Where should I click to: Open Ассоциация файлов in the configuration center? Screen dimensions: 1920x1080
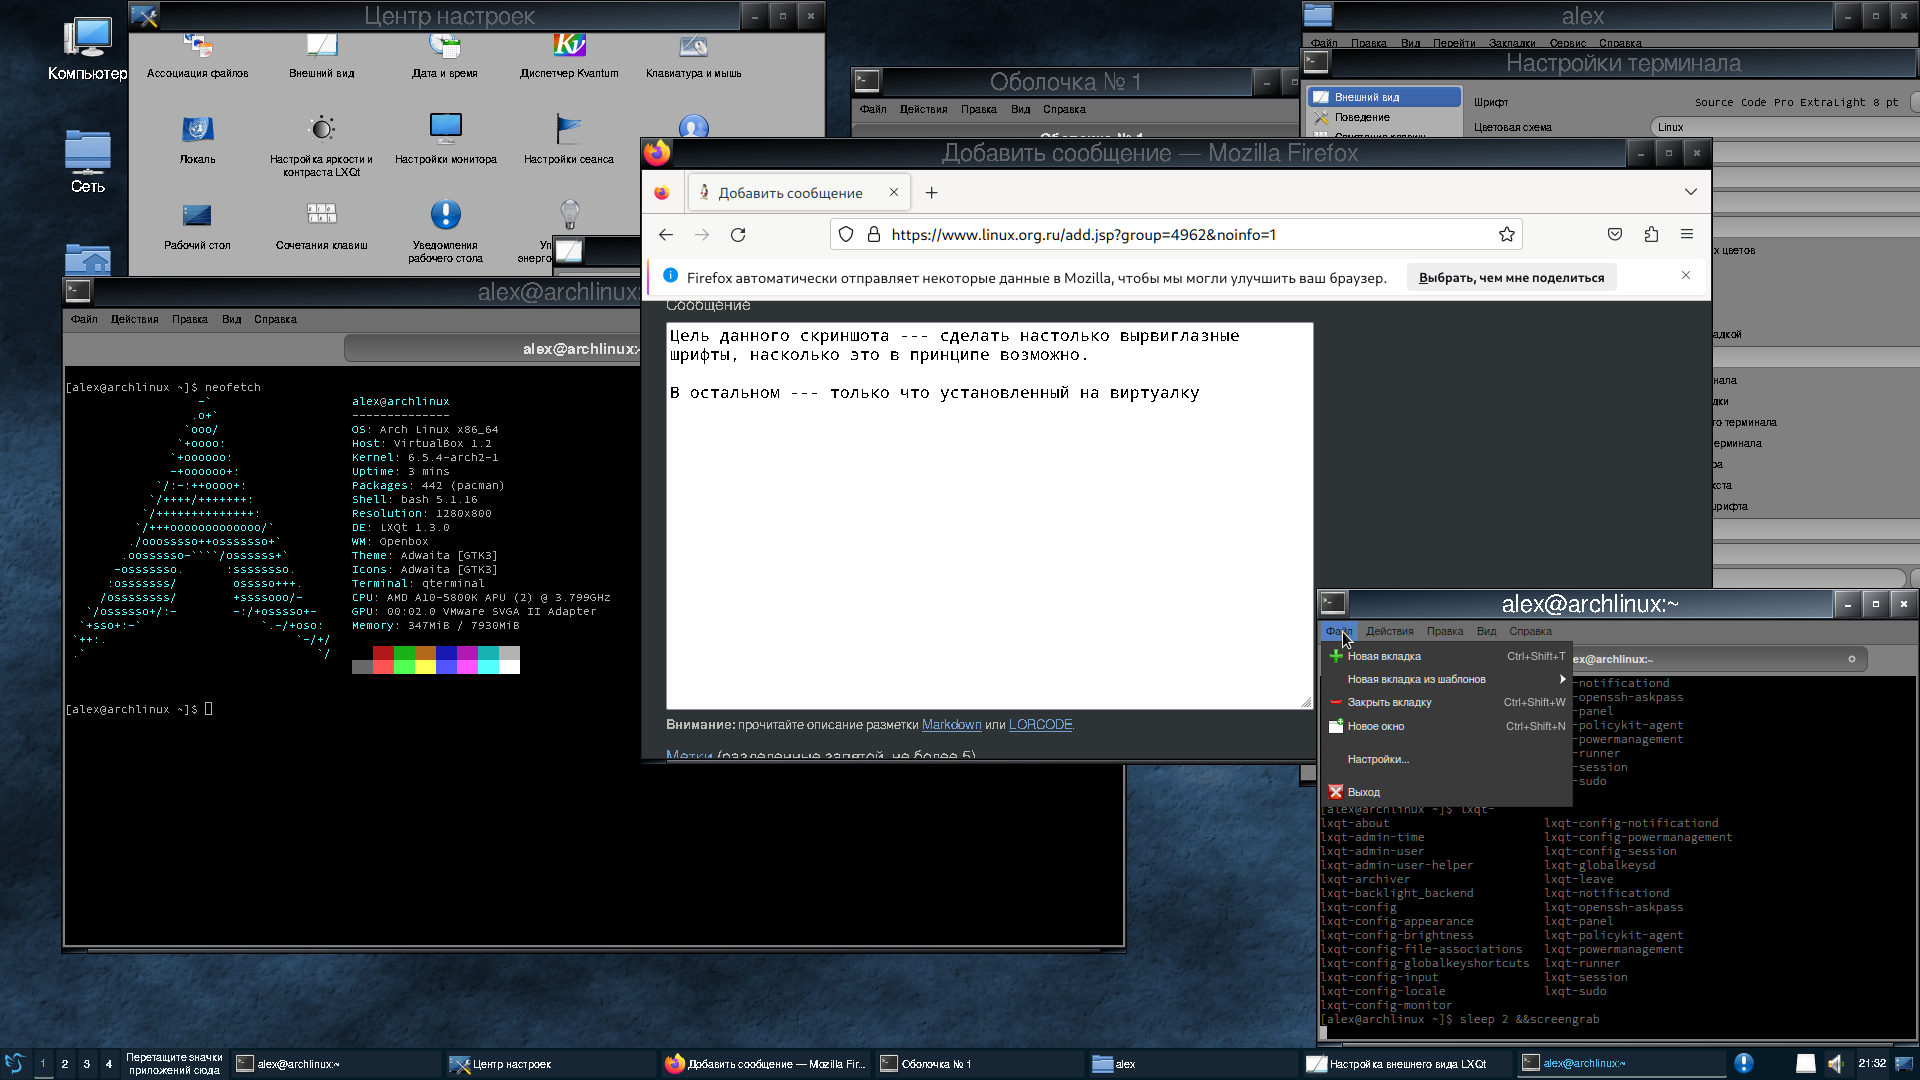tap(197, 55)
